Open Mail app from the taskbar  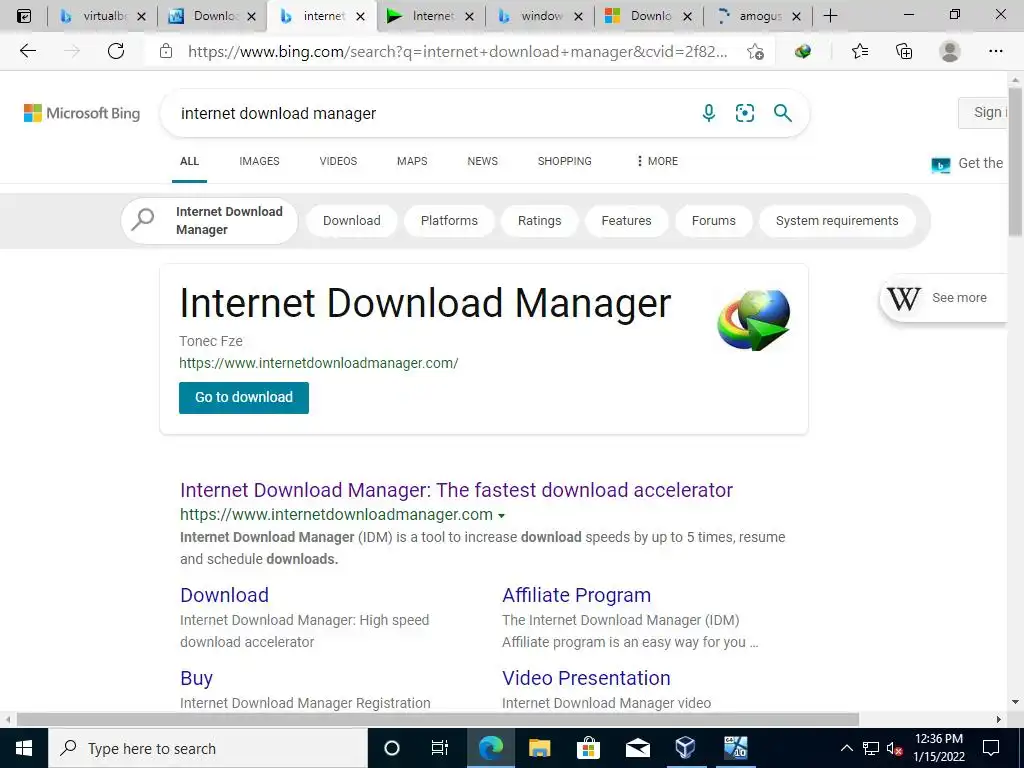tap(637, 748)
